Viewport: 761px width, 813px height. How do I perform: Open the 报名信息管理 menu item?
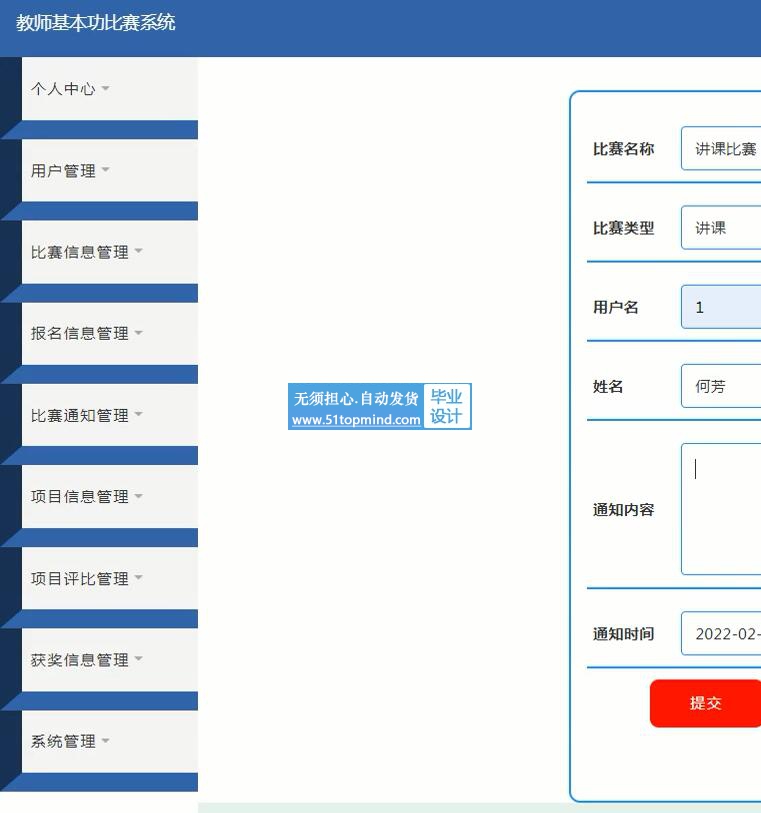[x=109, y=333]
